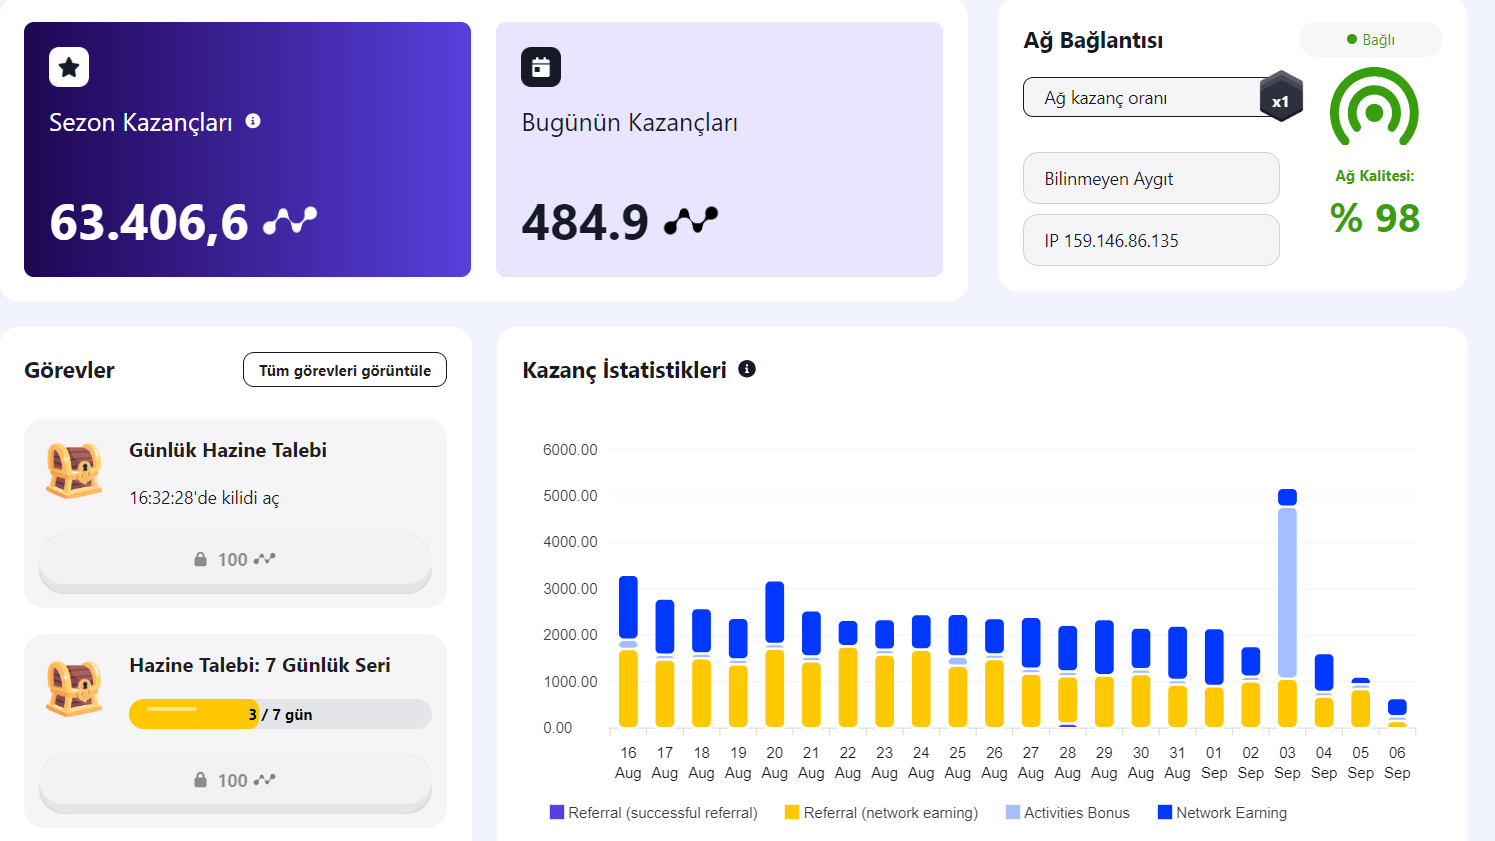
Task: Click the IP 159.146.86.135 field
Action: click(1151, 240)
